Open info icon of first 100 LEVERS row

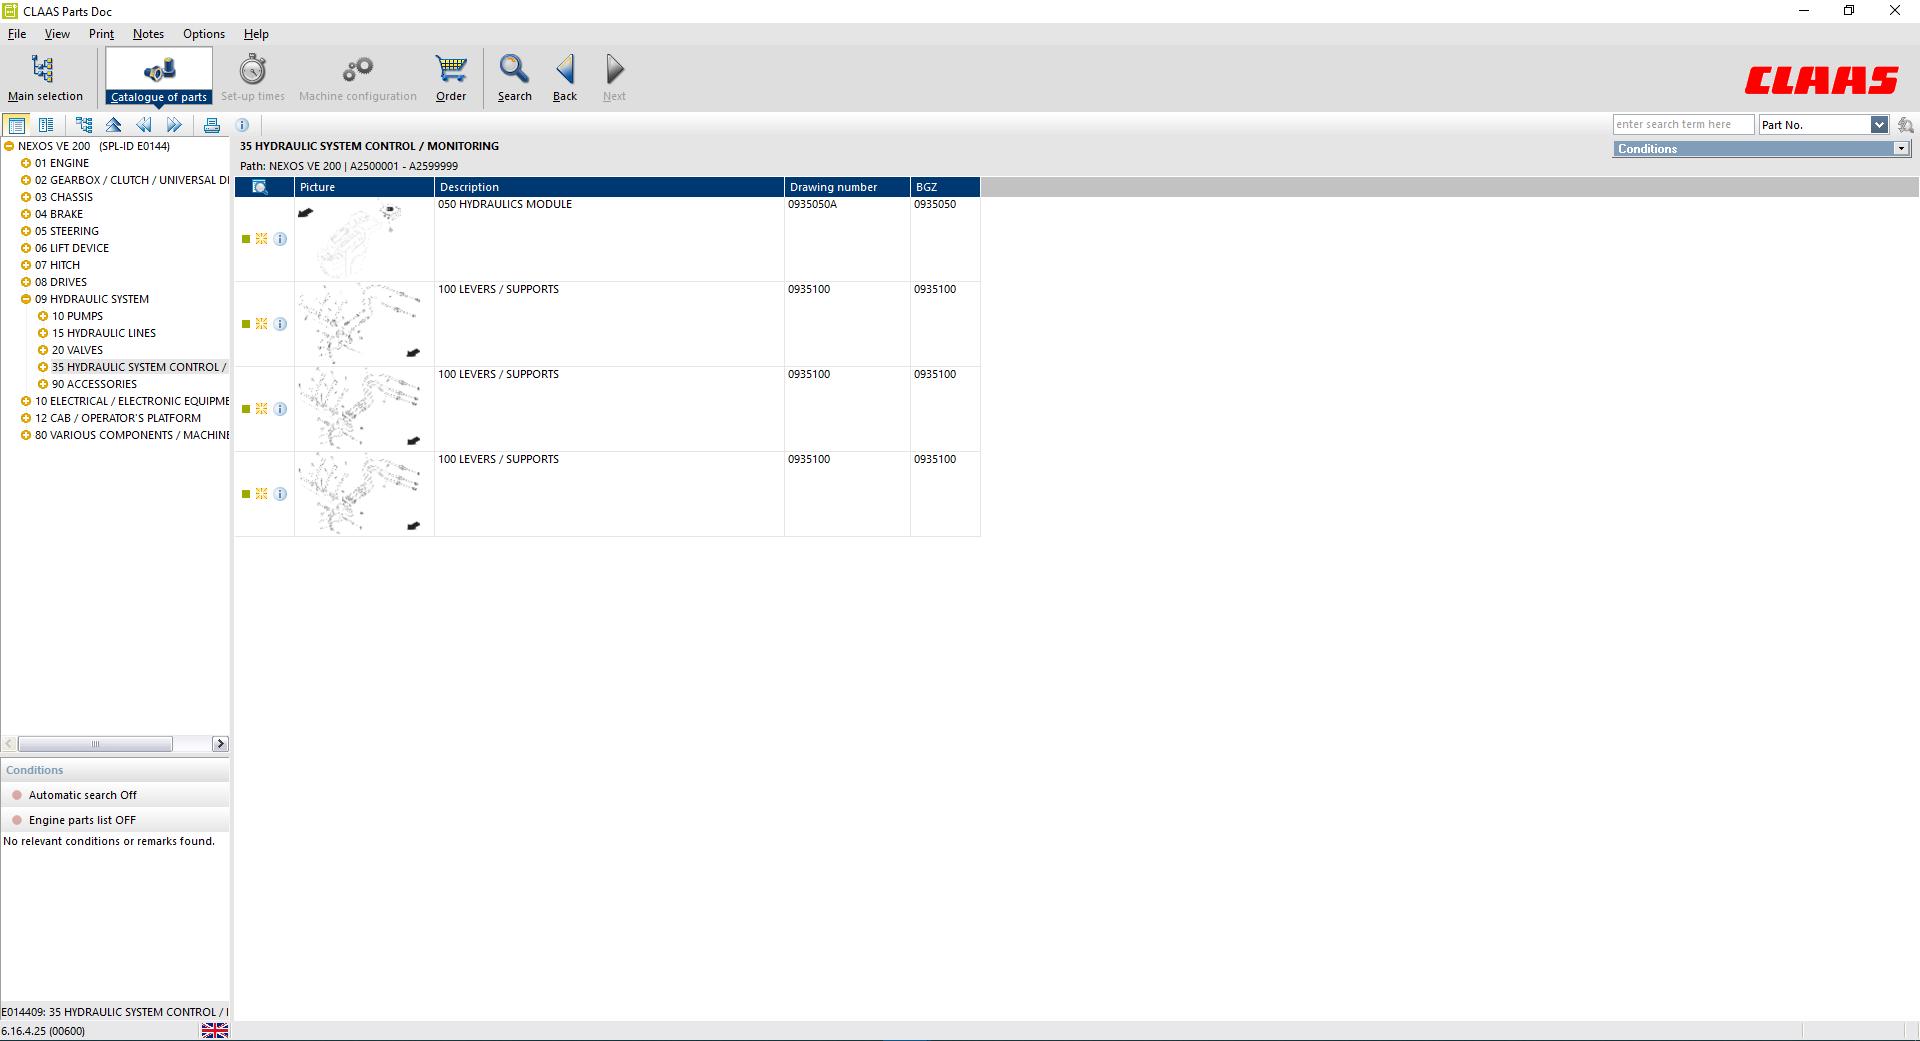point(280,324)
